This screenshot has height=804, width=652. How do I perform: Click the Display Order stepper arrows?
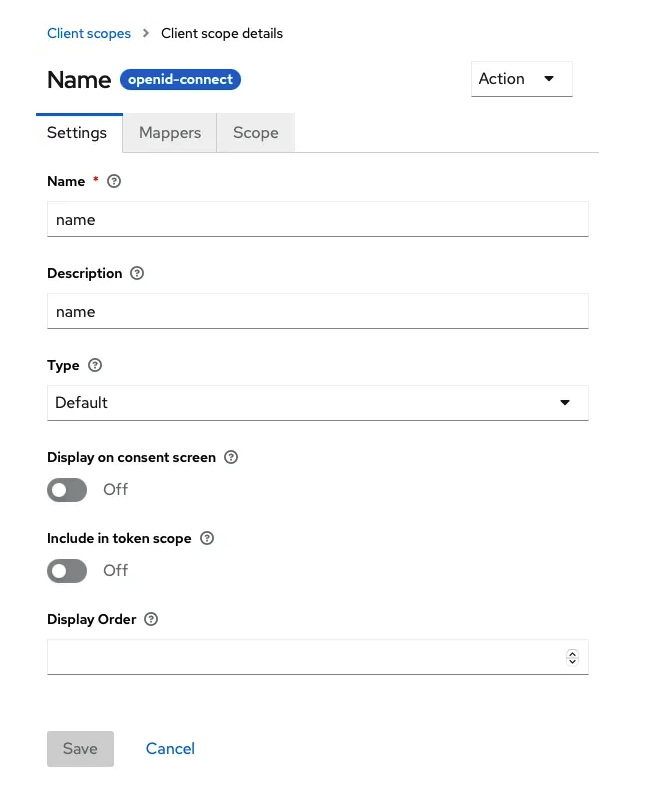[573, 657]
